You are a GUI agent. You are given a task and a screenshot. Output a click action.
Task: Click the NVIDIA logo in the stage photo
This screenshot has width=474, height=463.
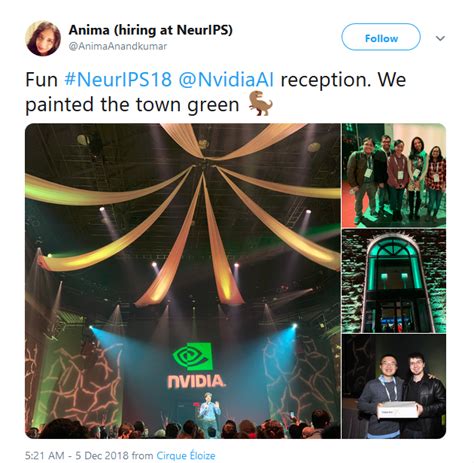[196, 366]
